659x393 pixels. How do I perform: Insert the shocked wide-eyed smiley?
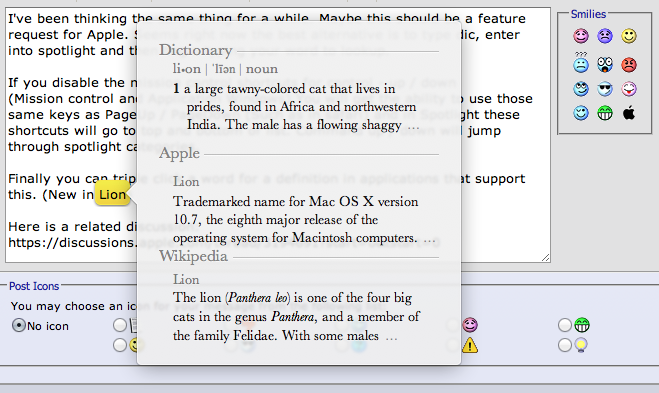point(605,64)
